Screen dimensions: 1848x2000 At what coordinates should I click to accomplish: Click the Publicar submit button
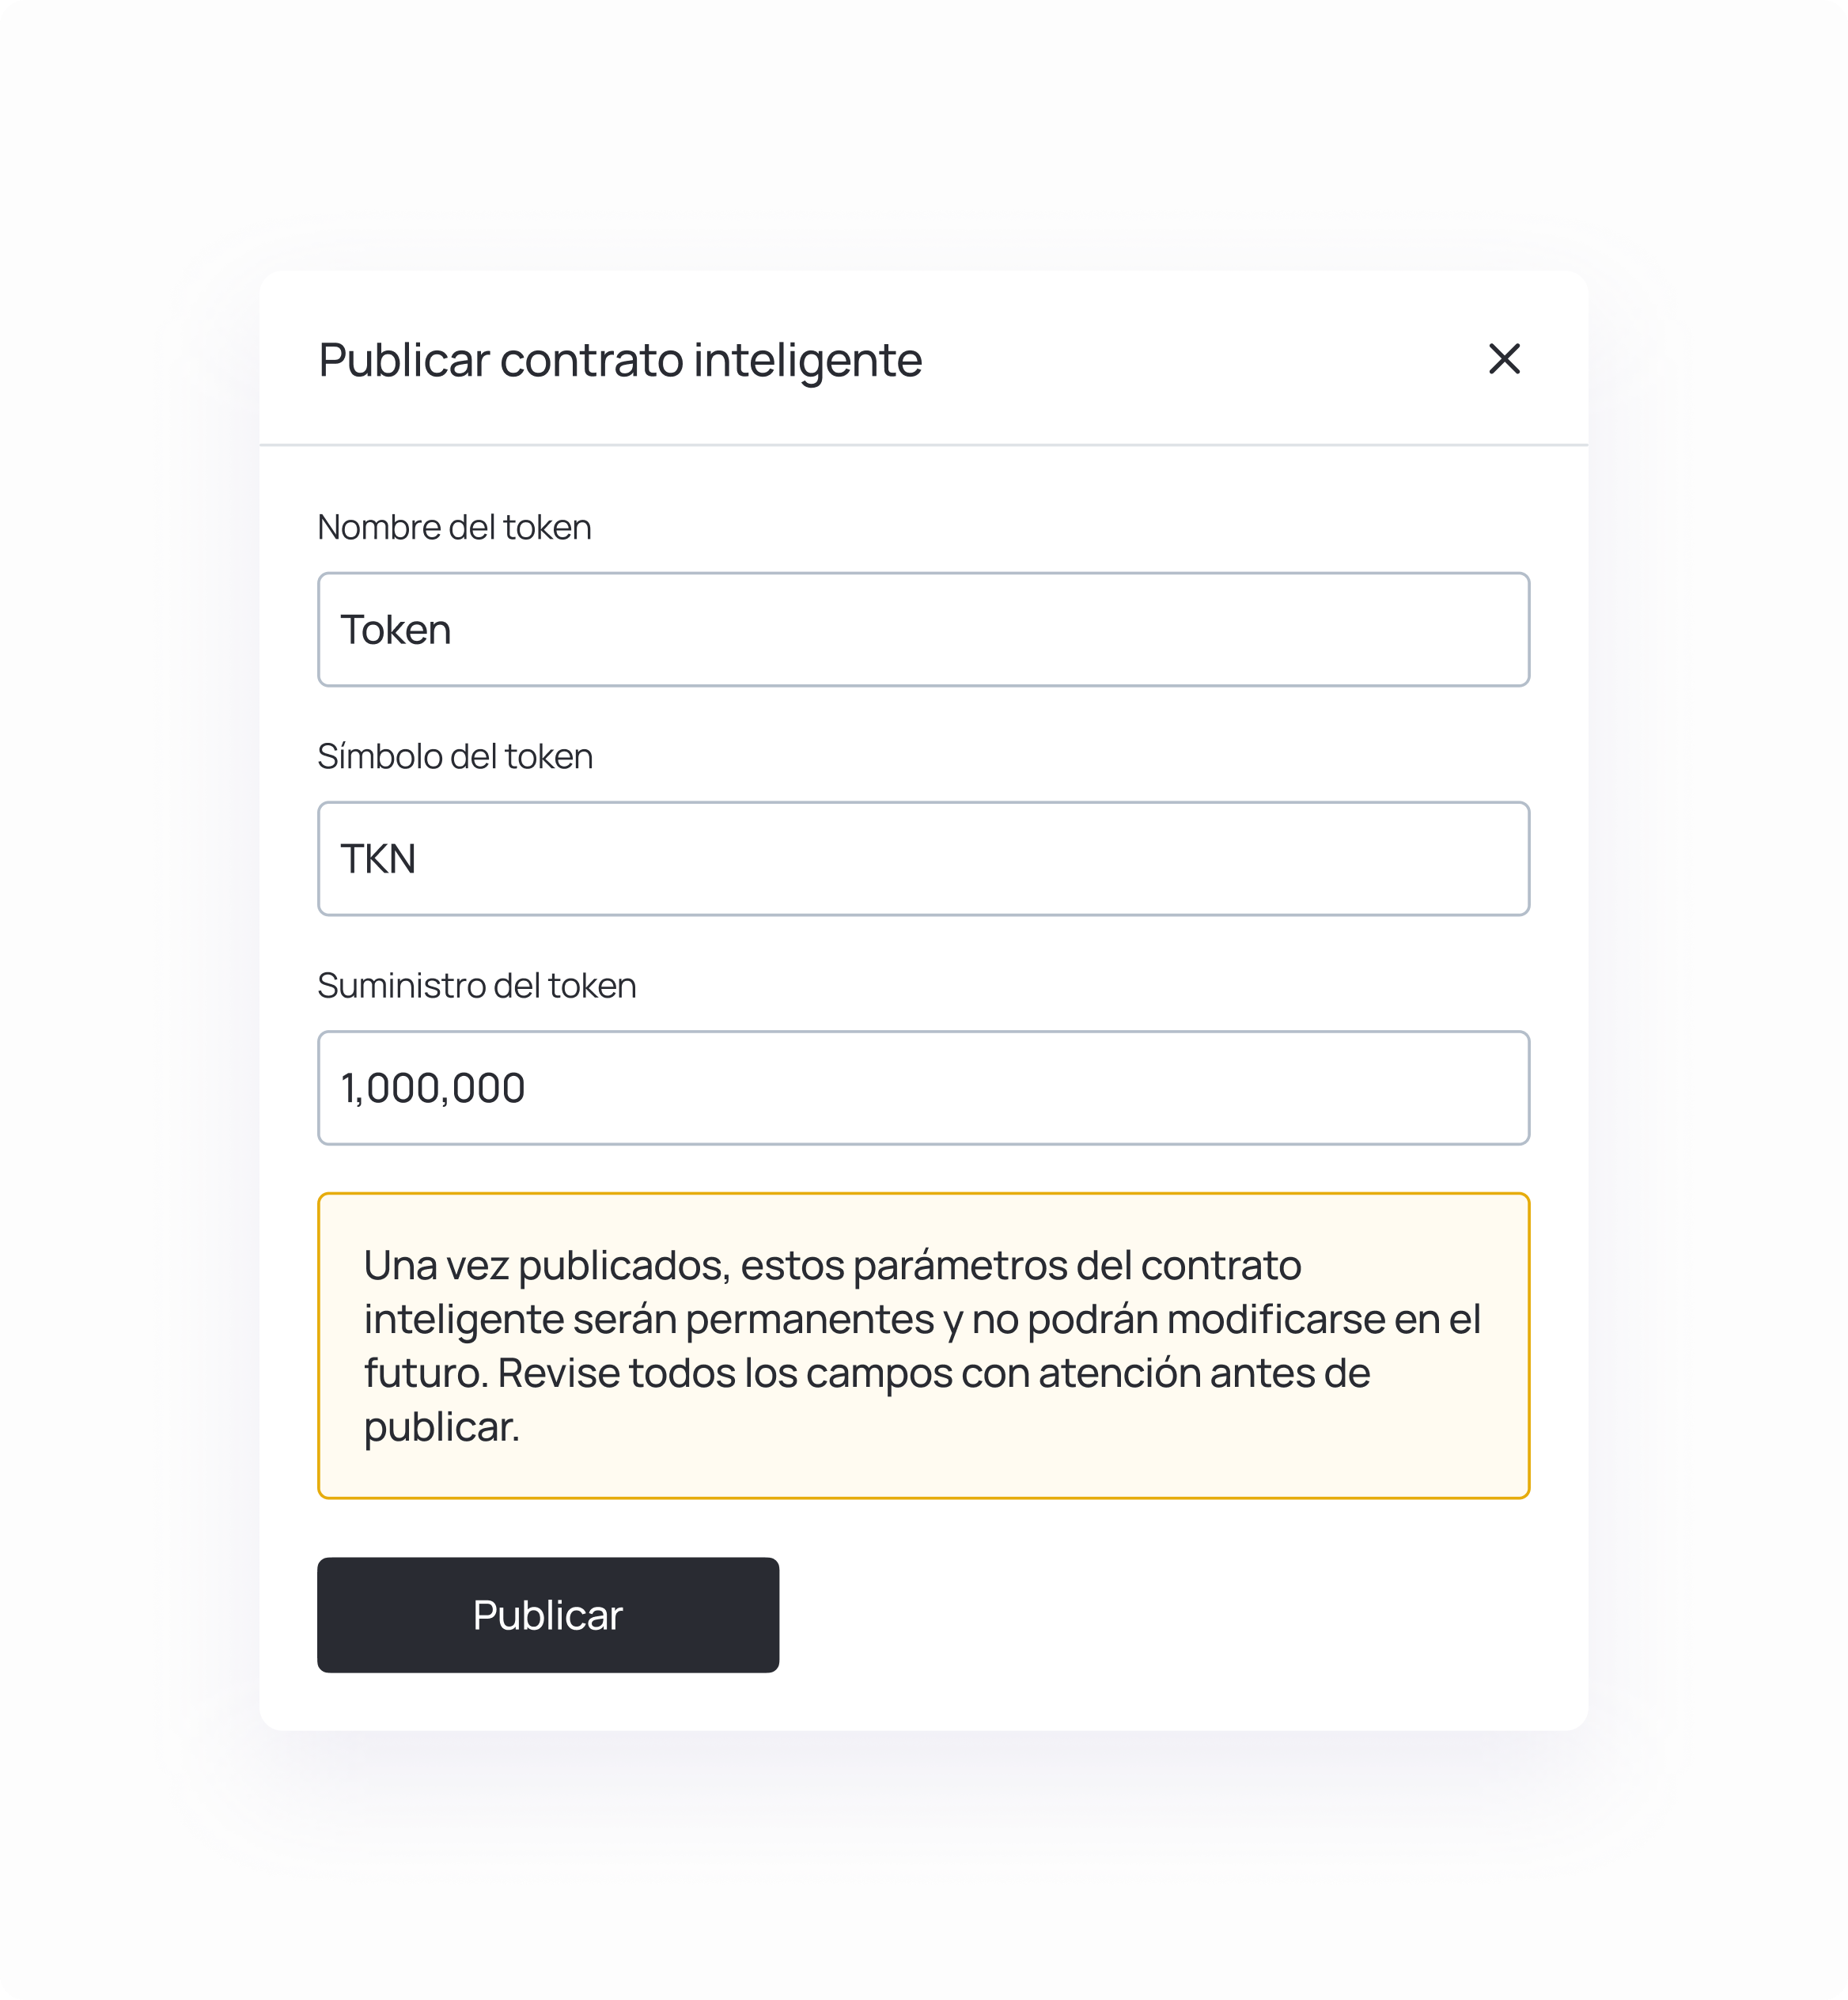[547, 1615]
